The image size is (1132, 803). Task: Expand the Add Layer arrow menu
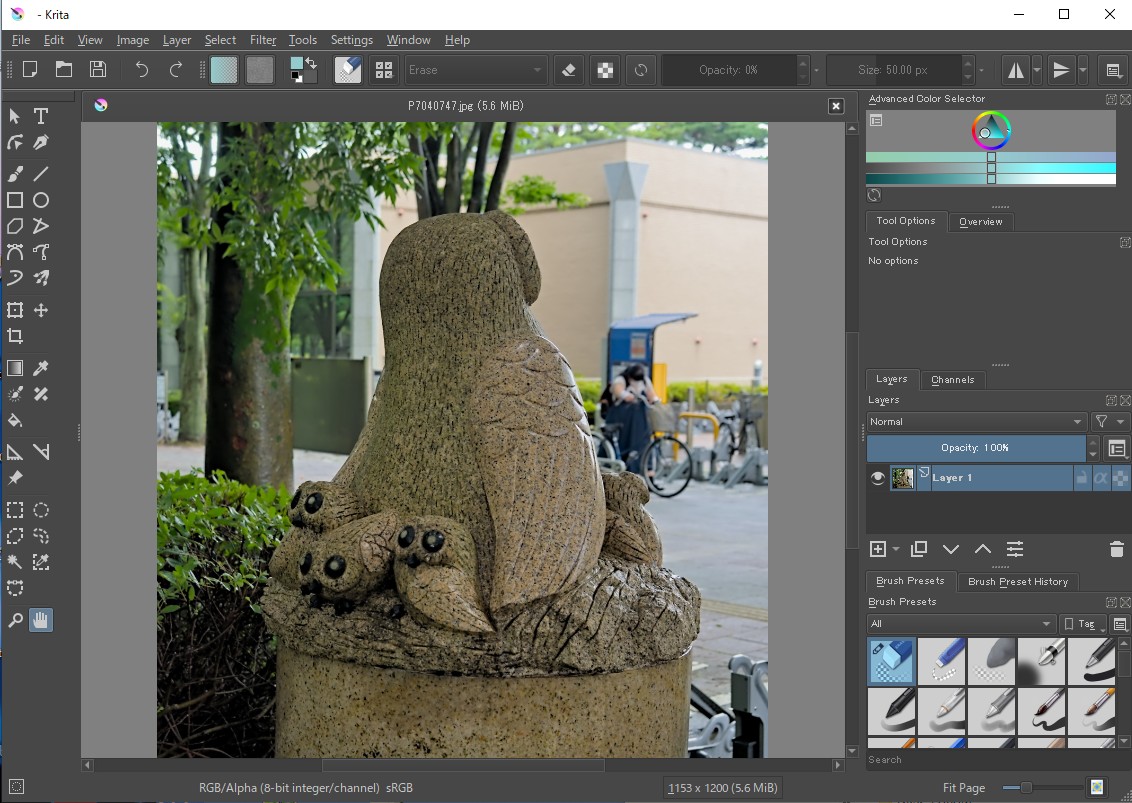click(x=896, y=550)
